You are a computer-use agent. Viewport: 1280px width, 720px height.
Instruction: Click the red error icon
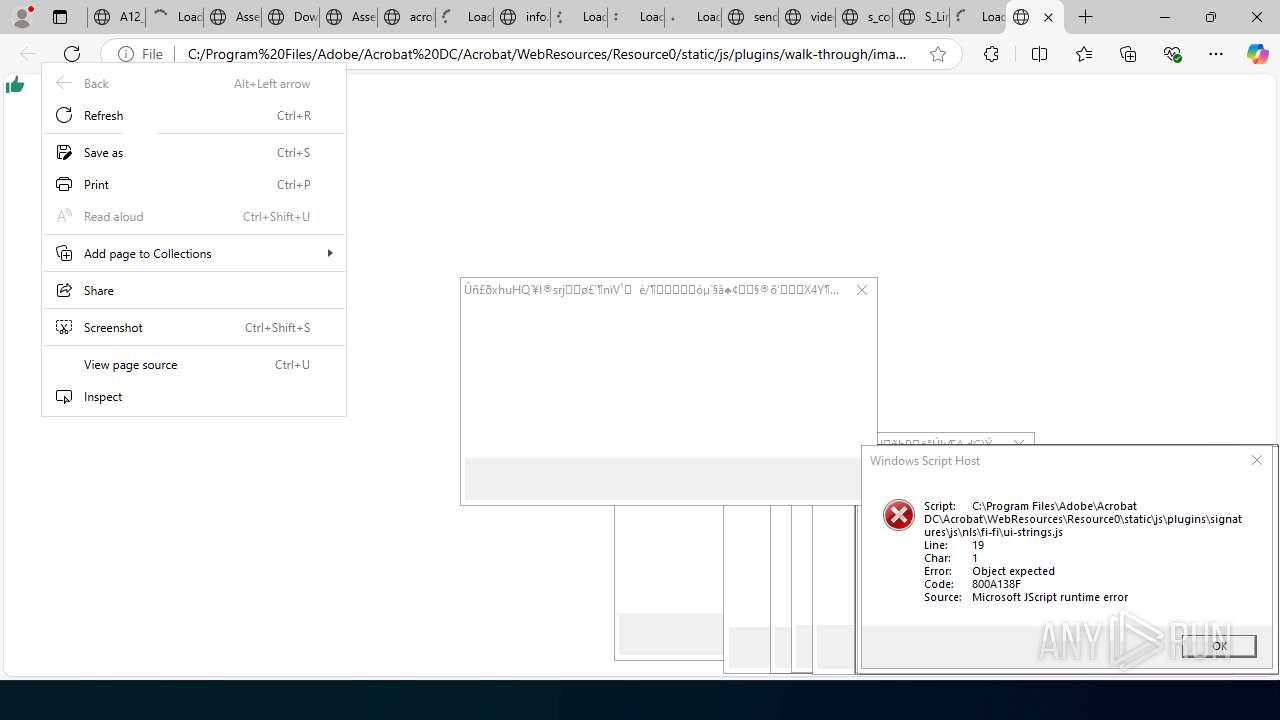click(x=898, y=515)
